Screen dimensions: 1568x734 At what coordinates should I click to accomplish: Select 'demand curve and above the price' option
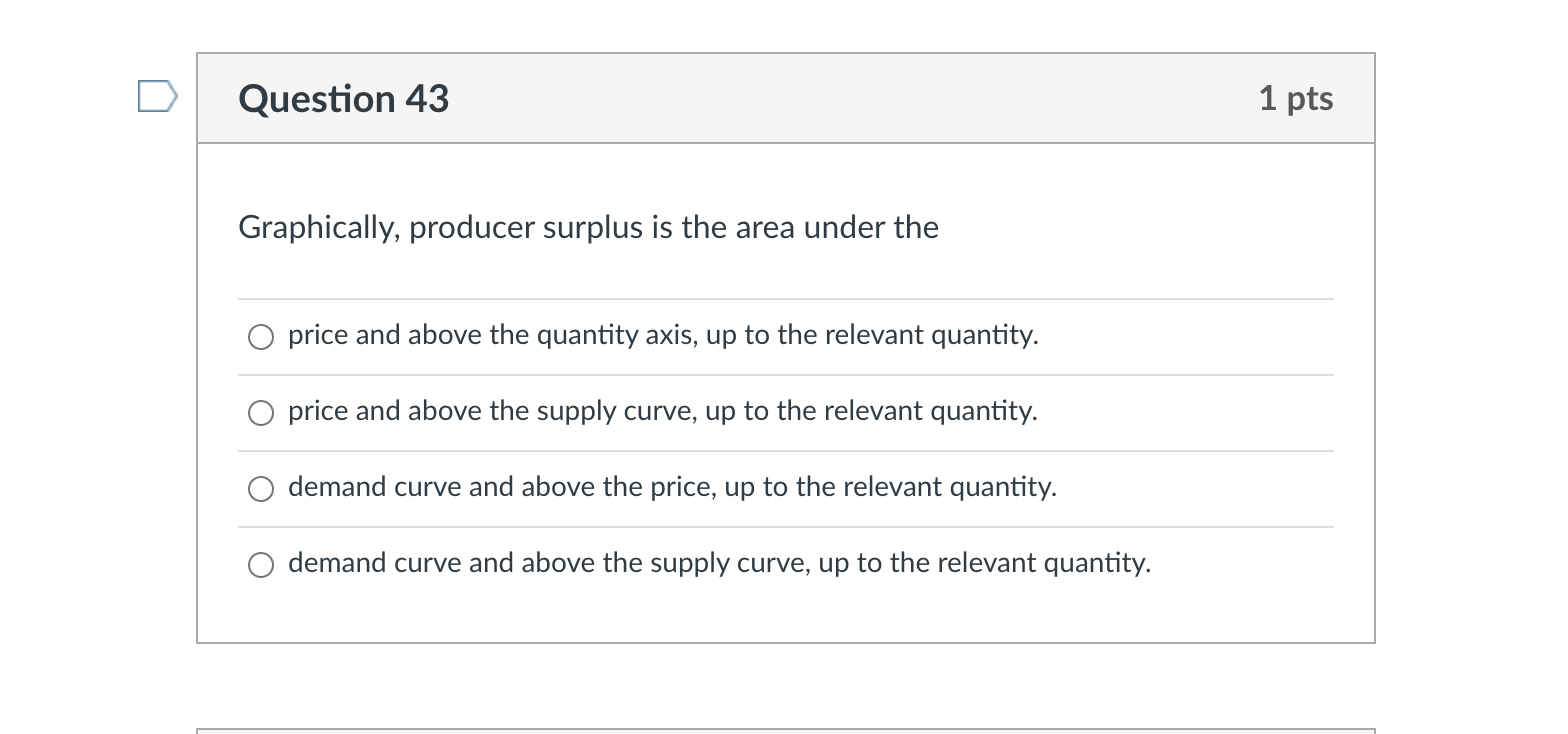coord(260,489)
